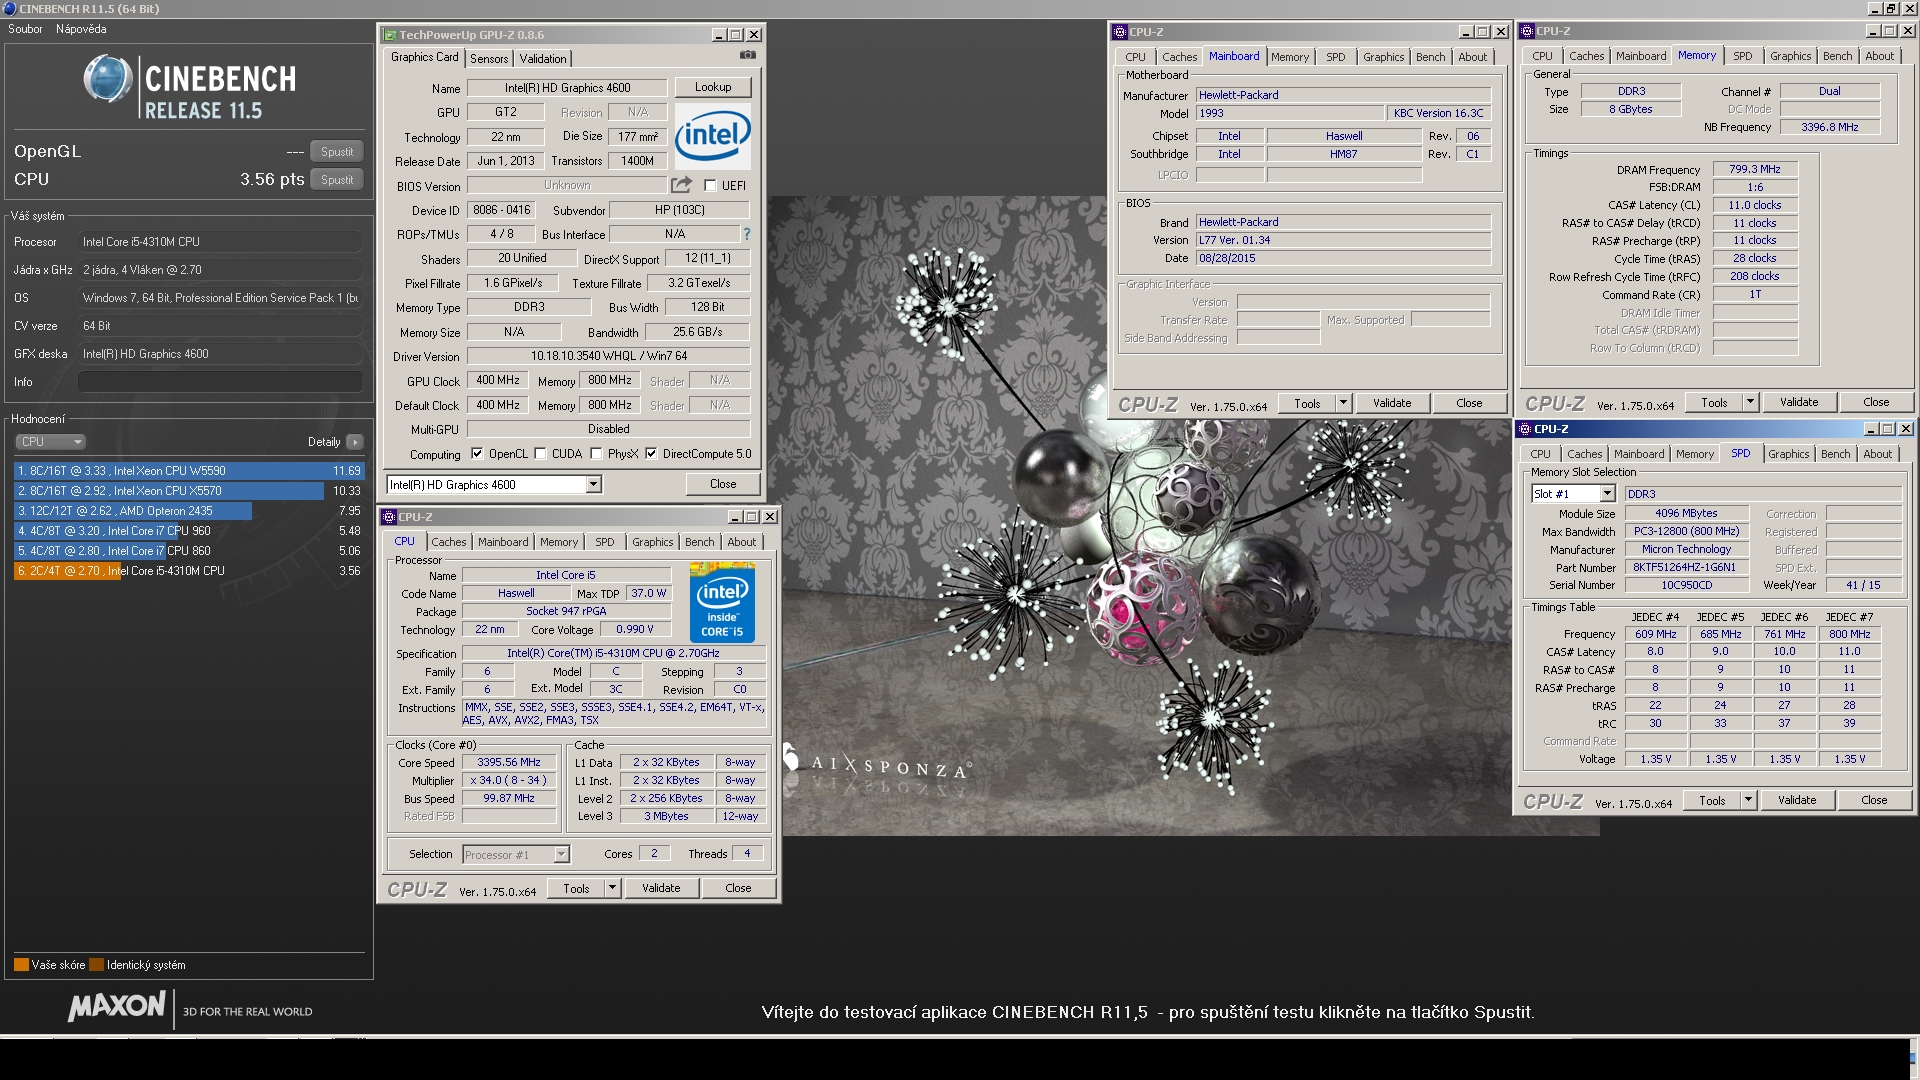The height and width of the screenshot is (1080, 1920).
Task: Click Close in CPU-Z Memory window
Action: click(1876, 402)
